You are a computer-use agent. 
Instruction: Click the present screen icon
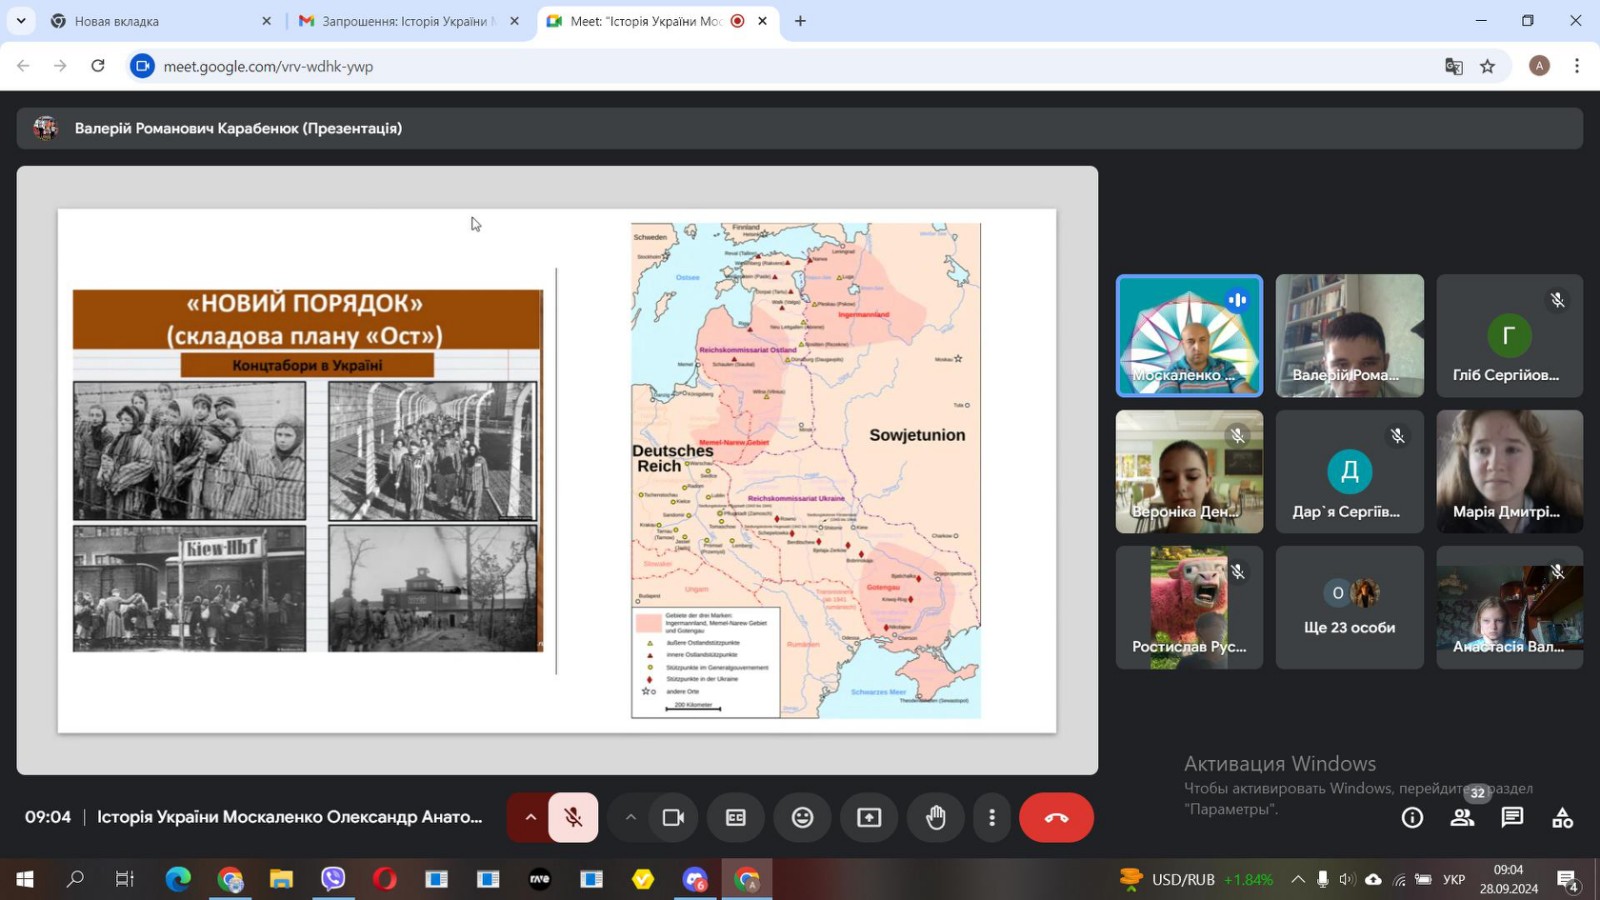(869, 817)
